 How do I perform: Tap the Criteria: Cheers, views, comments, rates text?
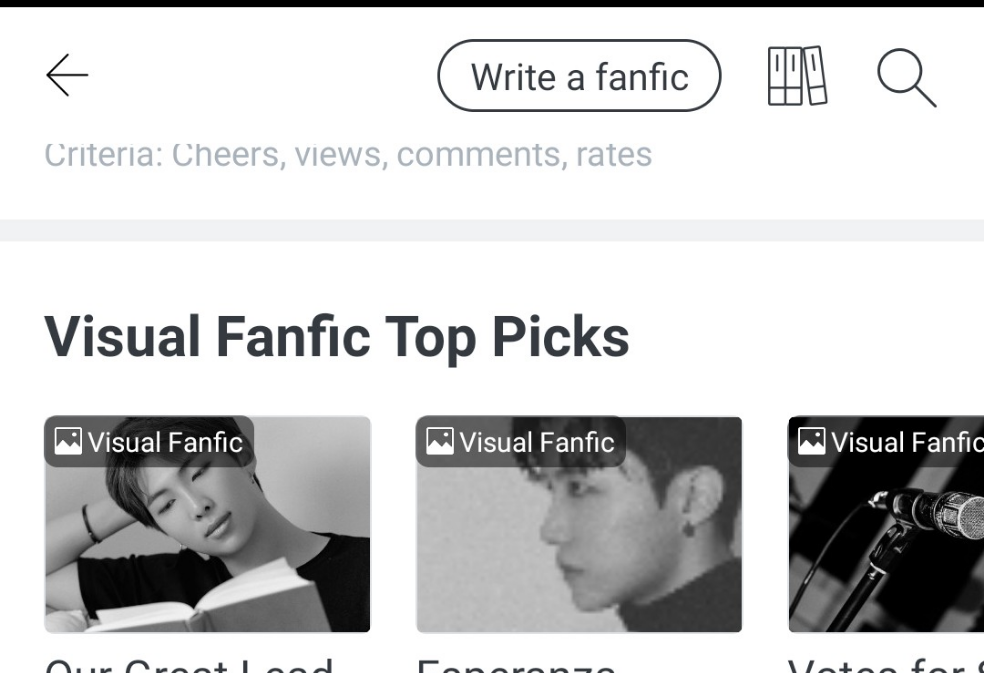348,155
